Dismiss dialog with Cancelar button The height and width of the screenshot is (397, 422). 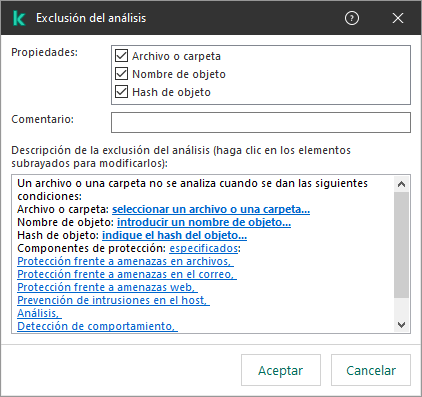(371, 370)
